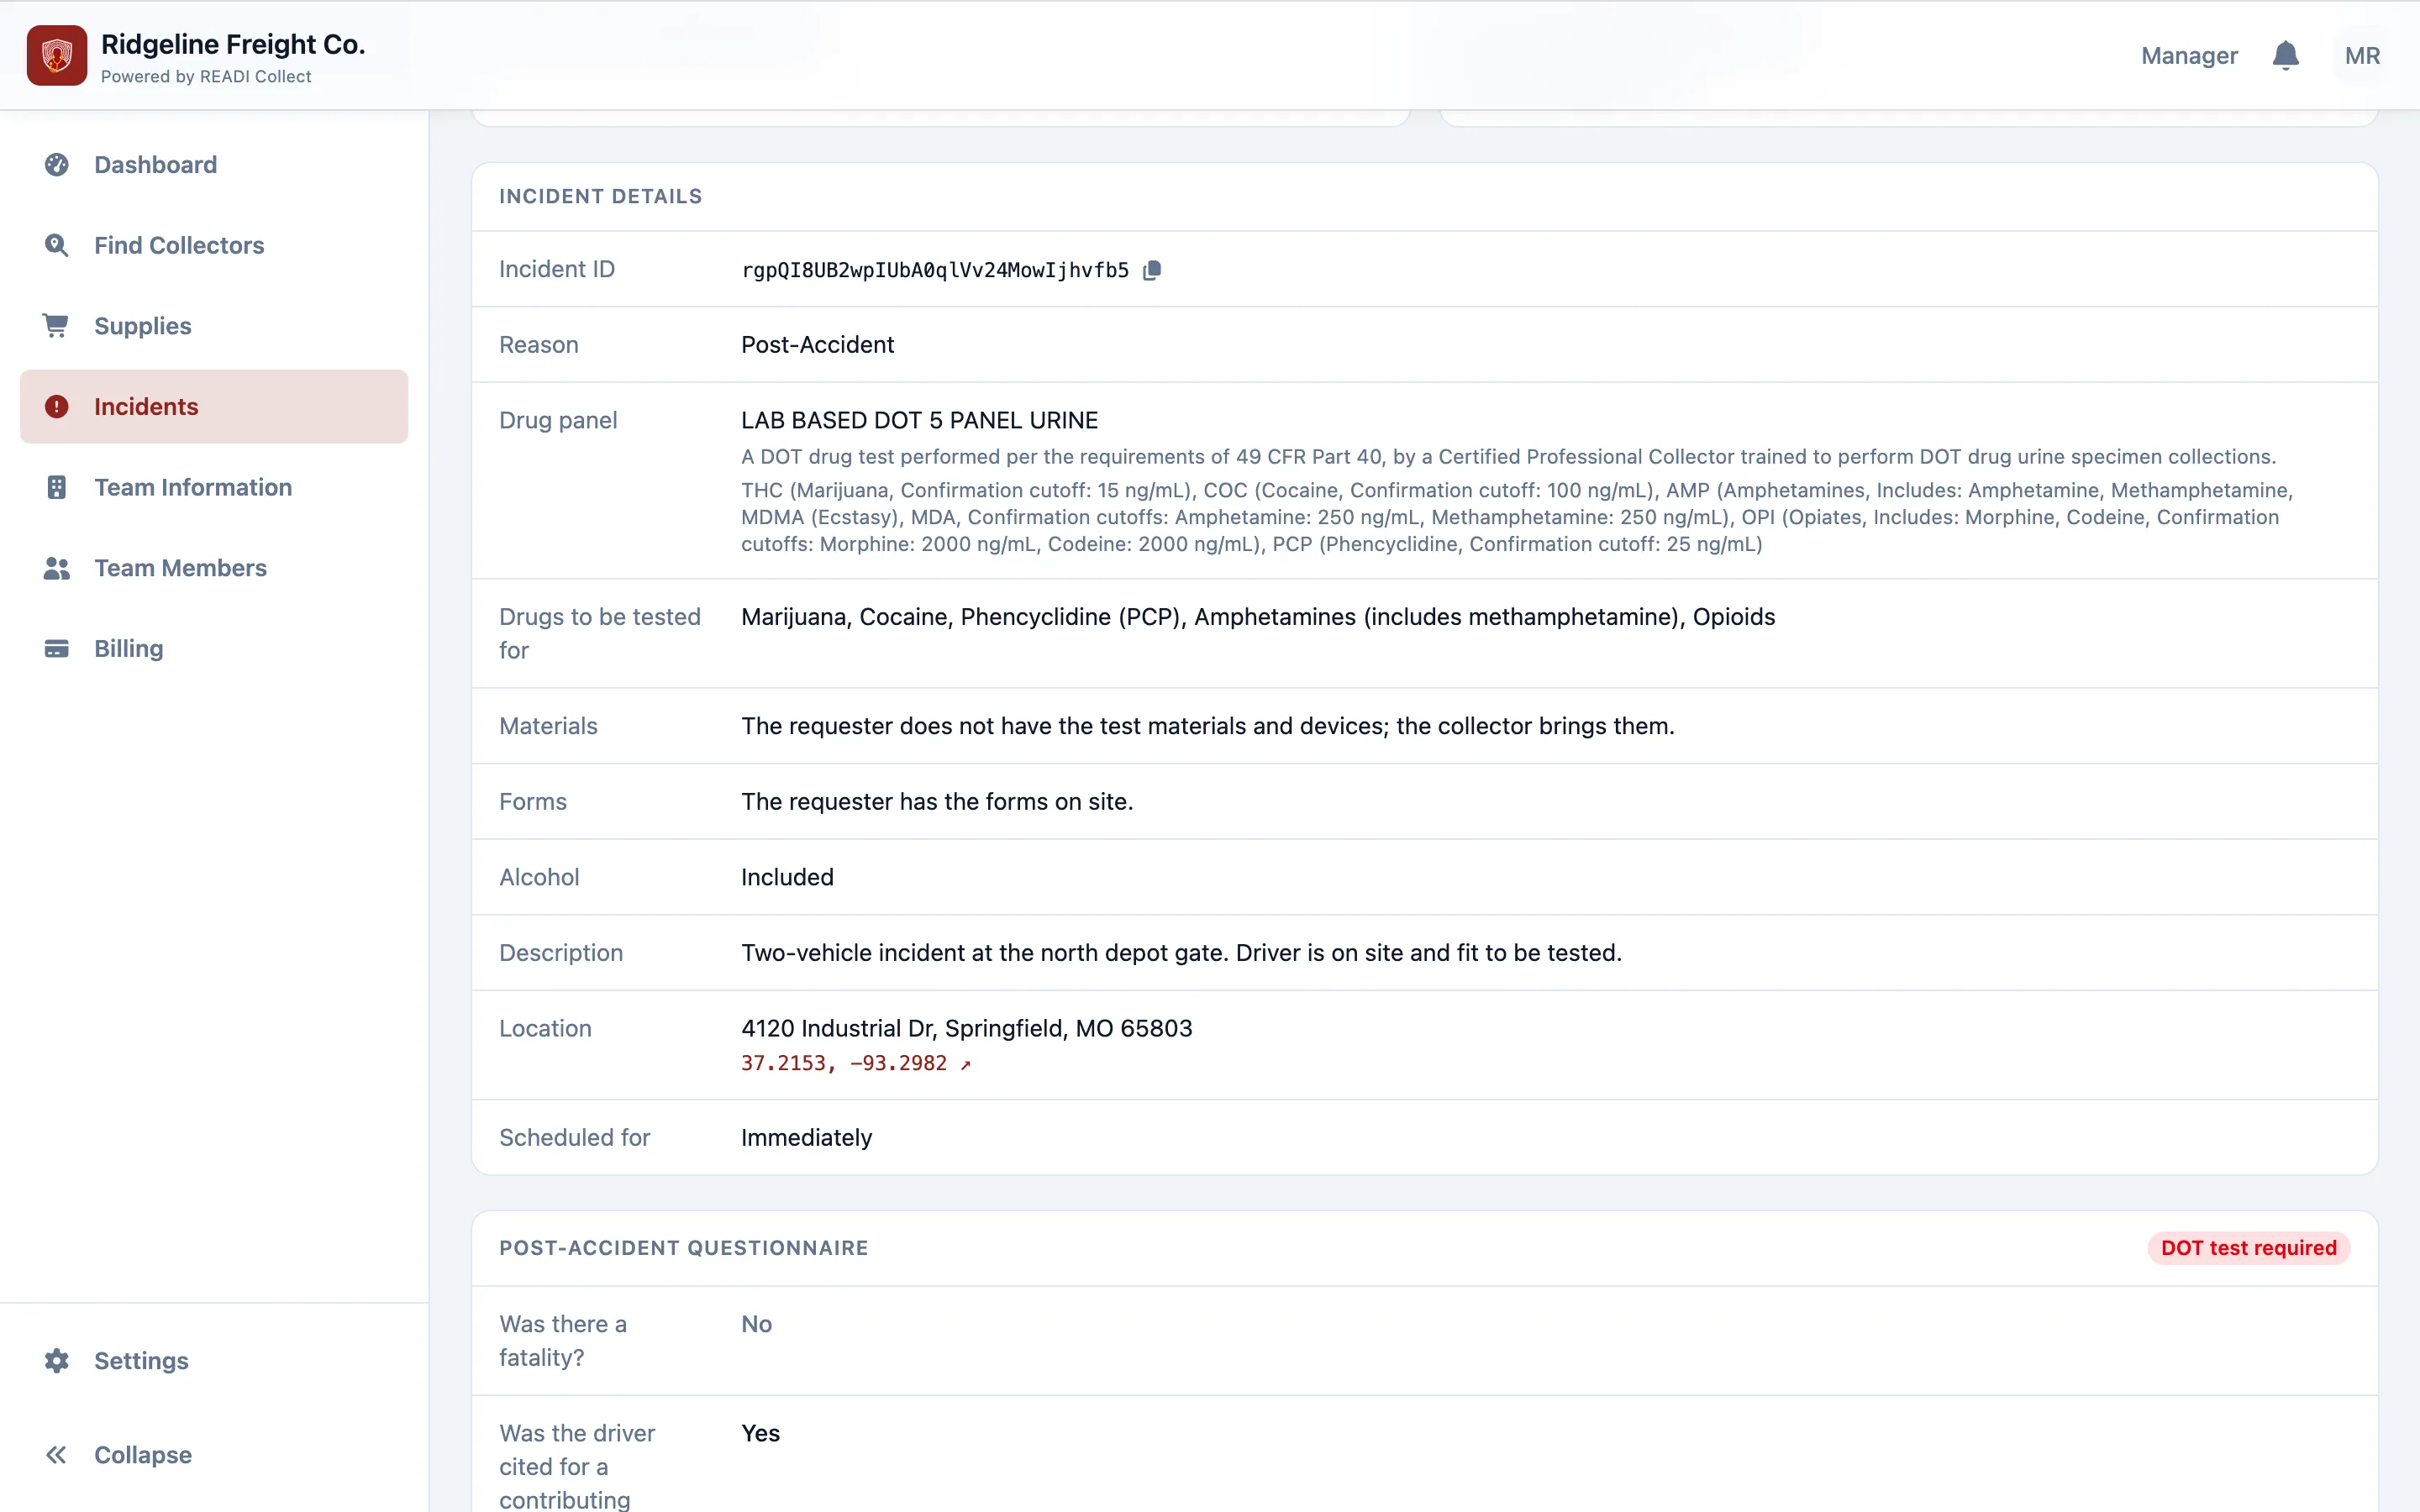Click the Scheduled for field label
This screenshot has height=1512, width=2420.
click(574, 1138)
